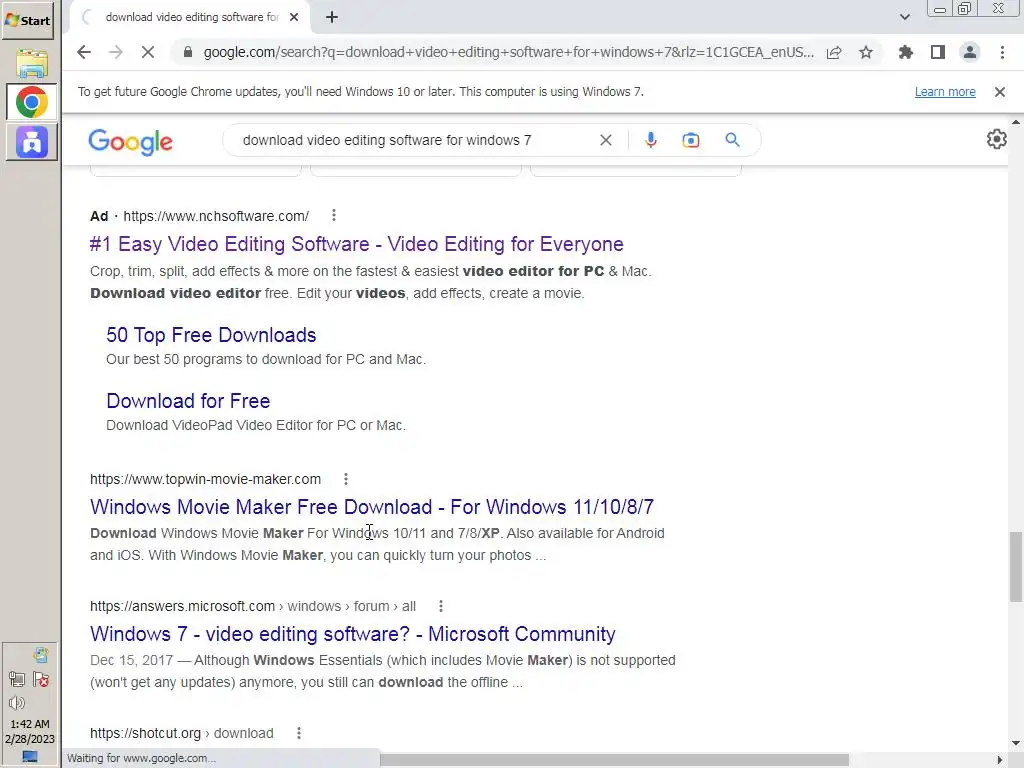1024x768 pixels.
Task: Open Windows Explorer from taskbar
Action: pyautogui.click(x=31, y=63)
